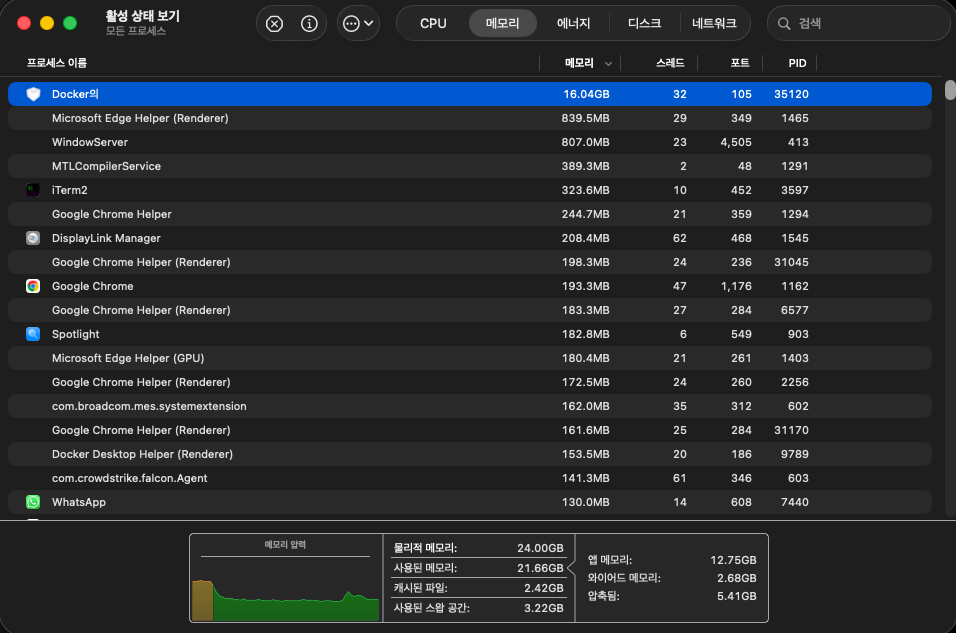This screenshot has height=633, width=956.
Task: Click the process list vertical scrollbar thumb
Action: point(950,89)
